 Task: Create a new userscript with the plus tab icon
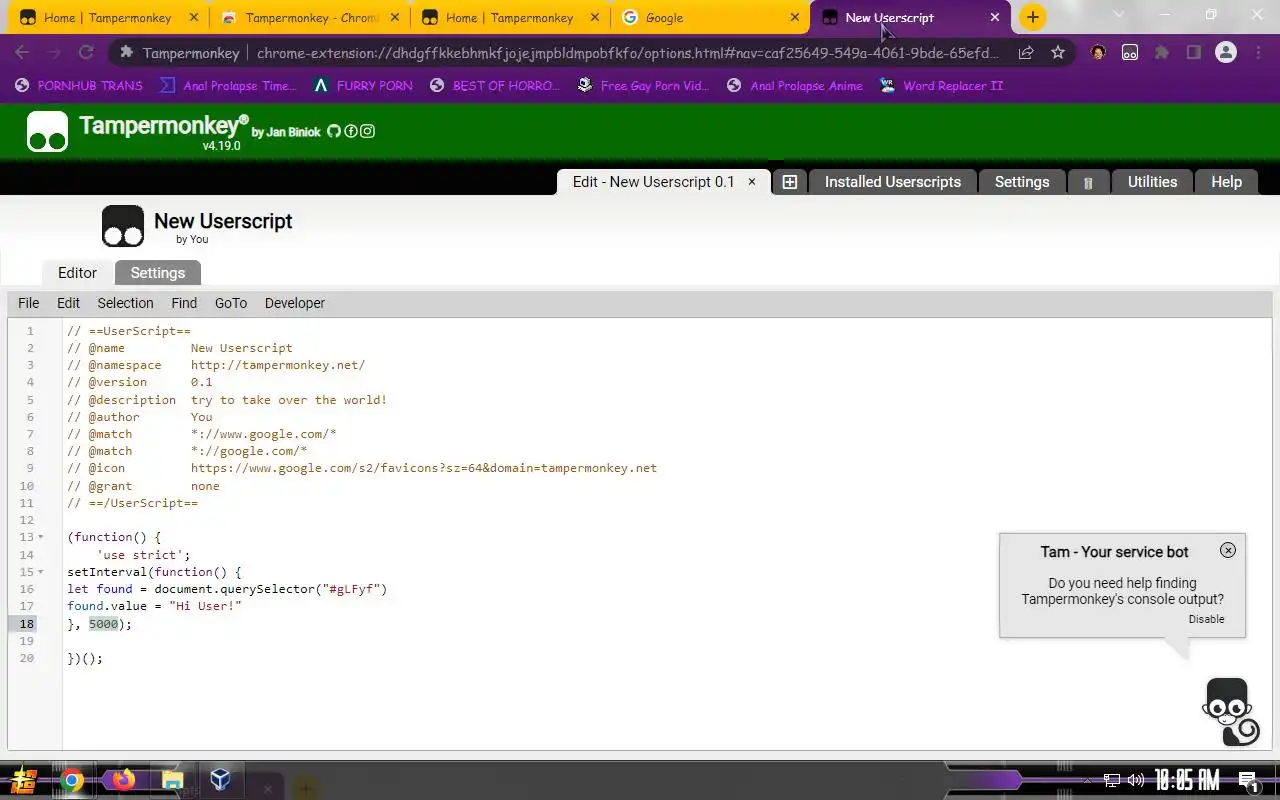(x=789, y=182)
